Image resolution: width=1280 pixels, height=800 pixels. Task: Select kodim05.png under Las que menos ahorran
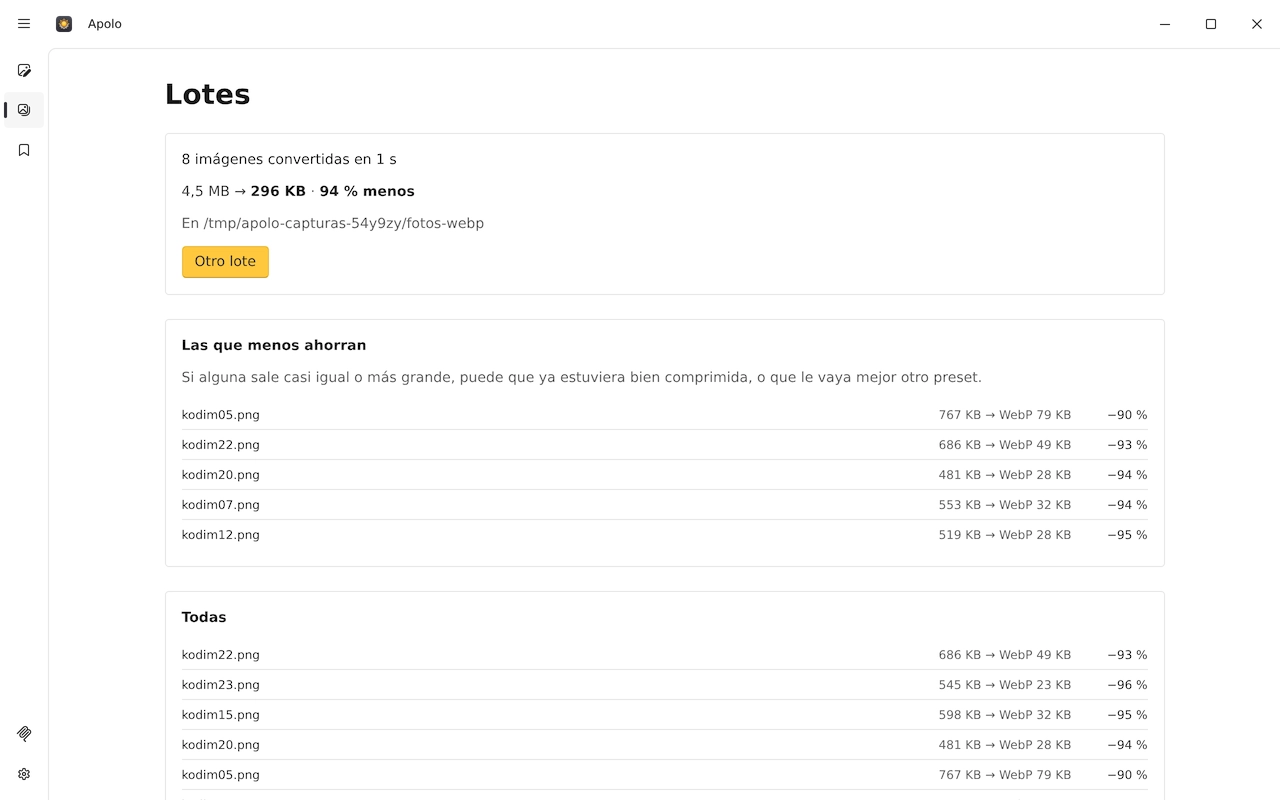(664, 415)
